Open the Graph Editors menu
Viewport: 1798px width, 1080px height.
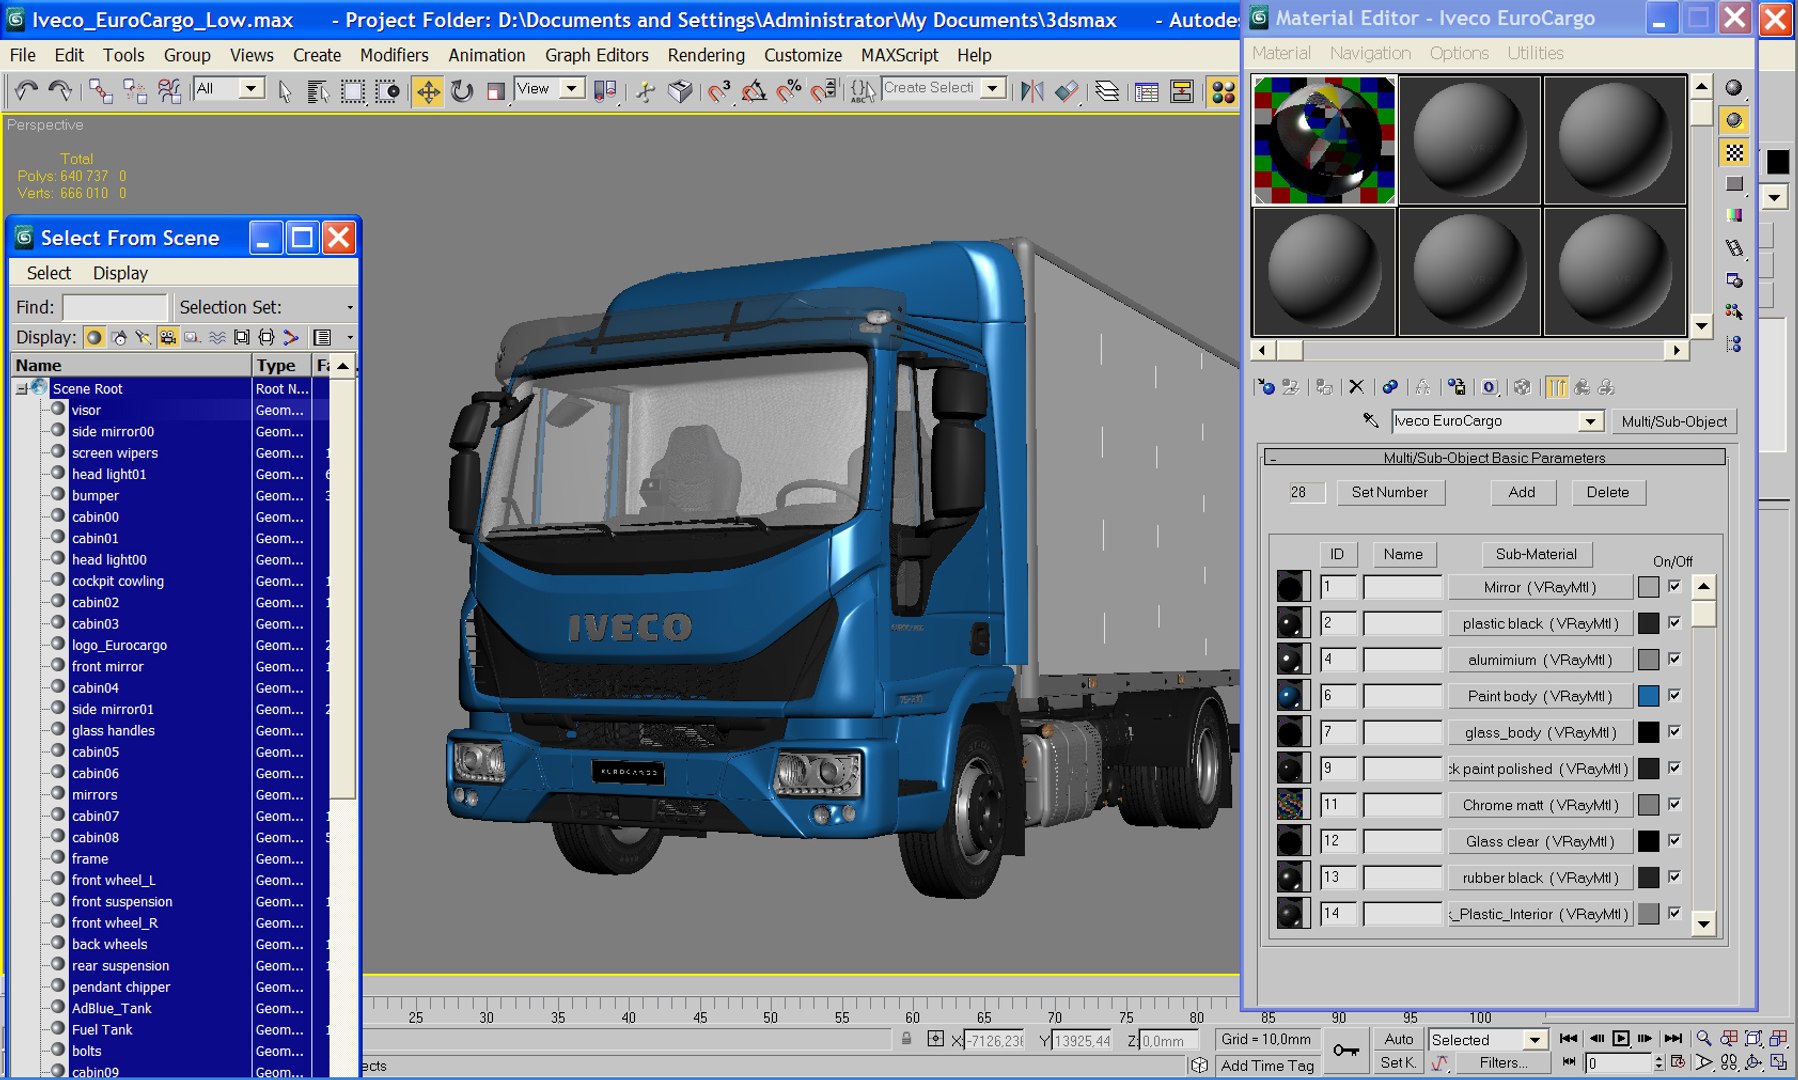pyautogui.click(x=596, y=55)
